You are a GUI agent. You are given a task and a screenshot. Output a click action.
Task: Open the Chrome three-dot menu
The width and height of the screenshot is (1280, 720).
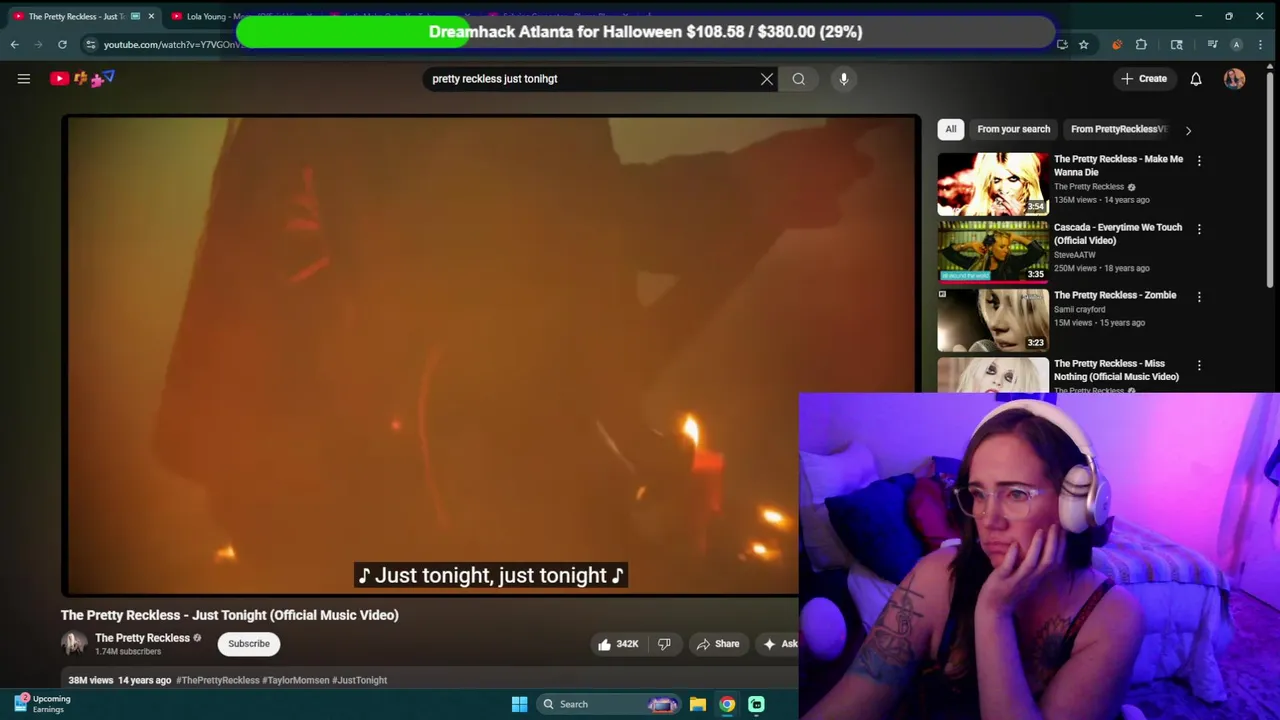[x=1260, y=44]
